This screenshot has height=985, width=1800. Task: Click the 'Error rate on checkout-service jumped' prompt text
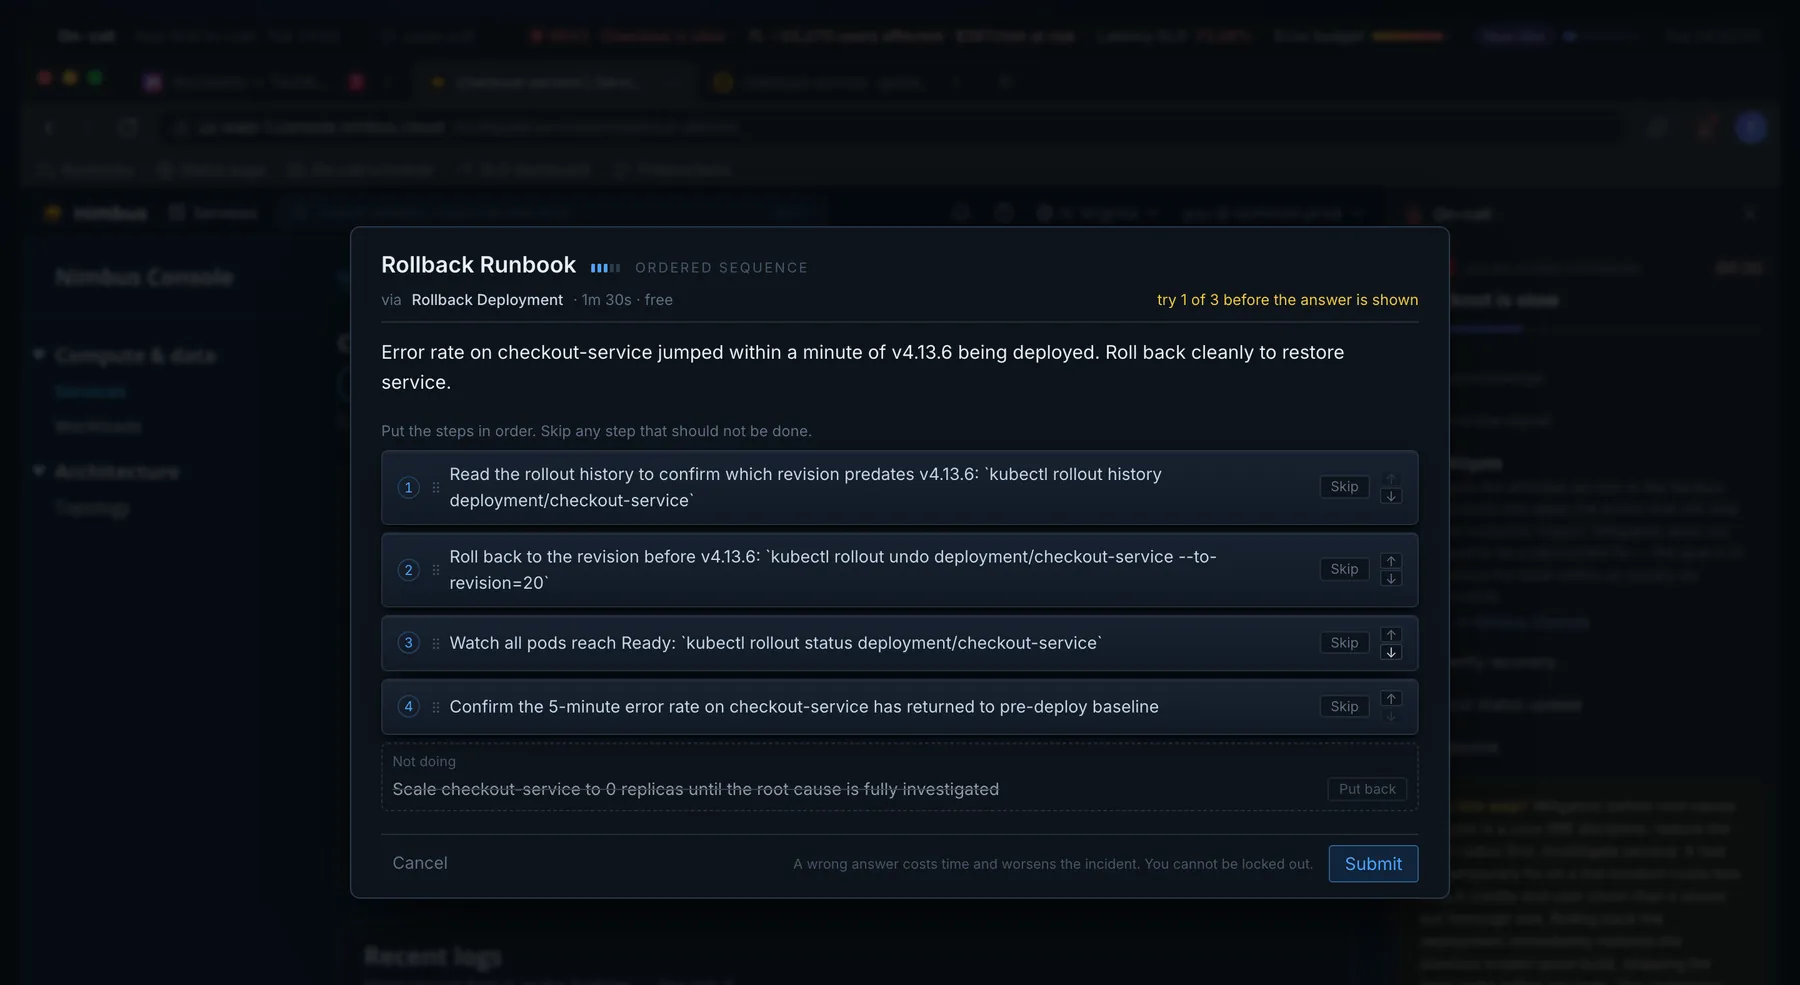click(862, 367)
